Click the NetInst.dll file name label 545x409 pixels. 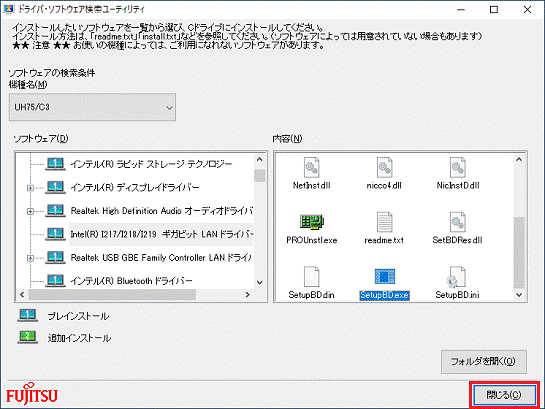[311, 186]
